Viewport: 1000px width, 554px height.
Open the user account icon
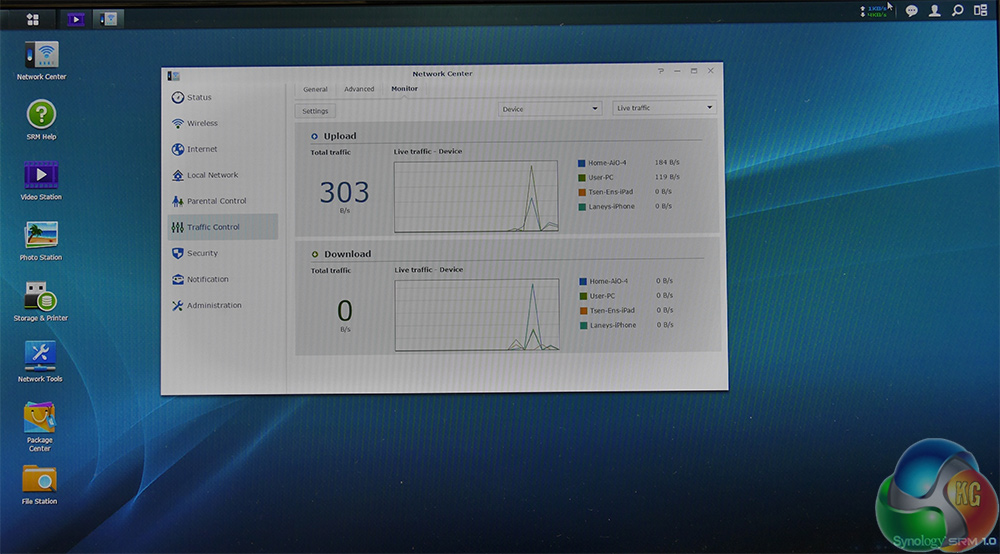point(934,11)
